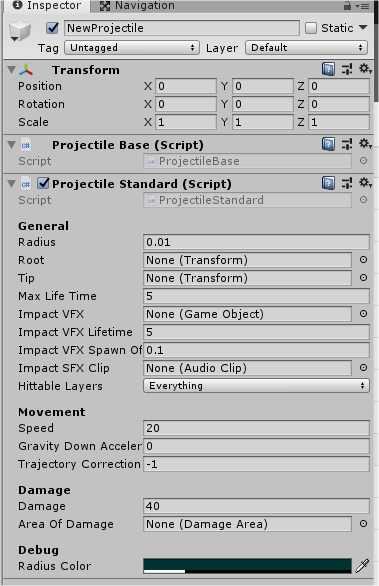Open object picker for Impact SFX Clip
Image resolution: width=379 pixels, height=586 pixels.
tap(363, 368)
